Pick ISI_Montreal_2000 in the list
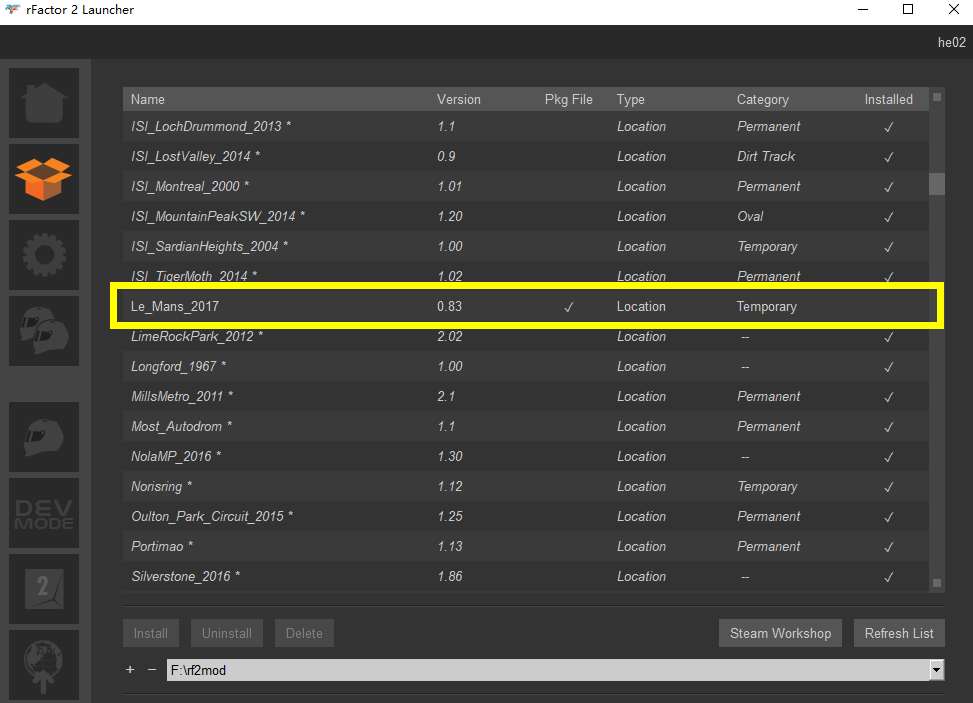 coord(526,186)
